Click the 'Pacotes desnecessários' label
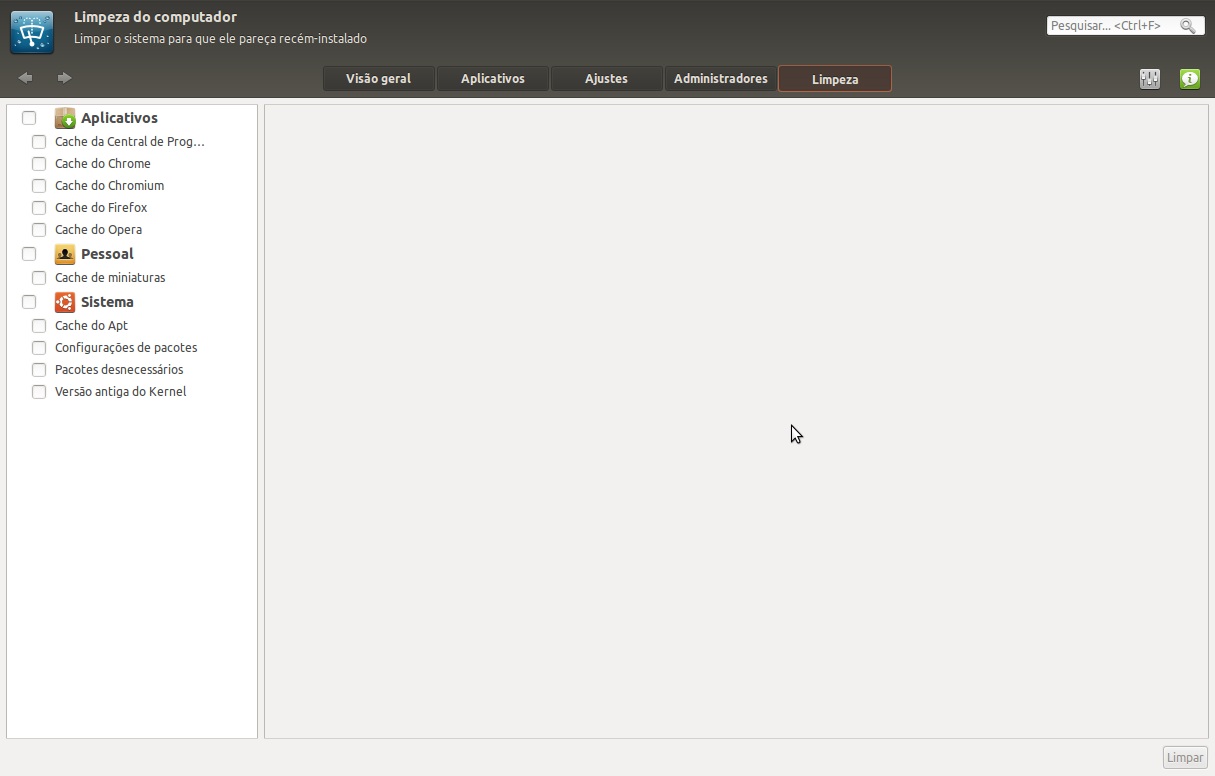 (x=119, y=370)
